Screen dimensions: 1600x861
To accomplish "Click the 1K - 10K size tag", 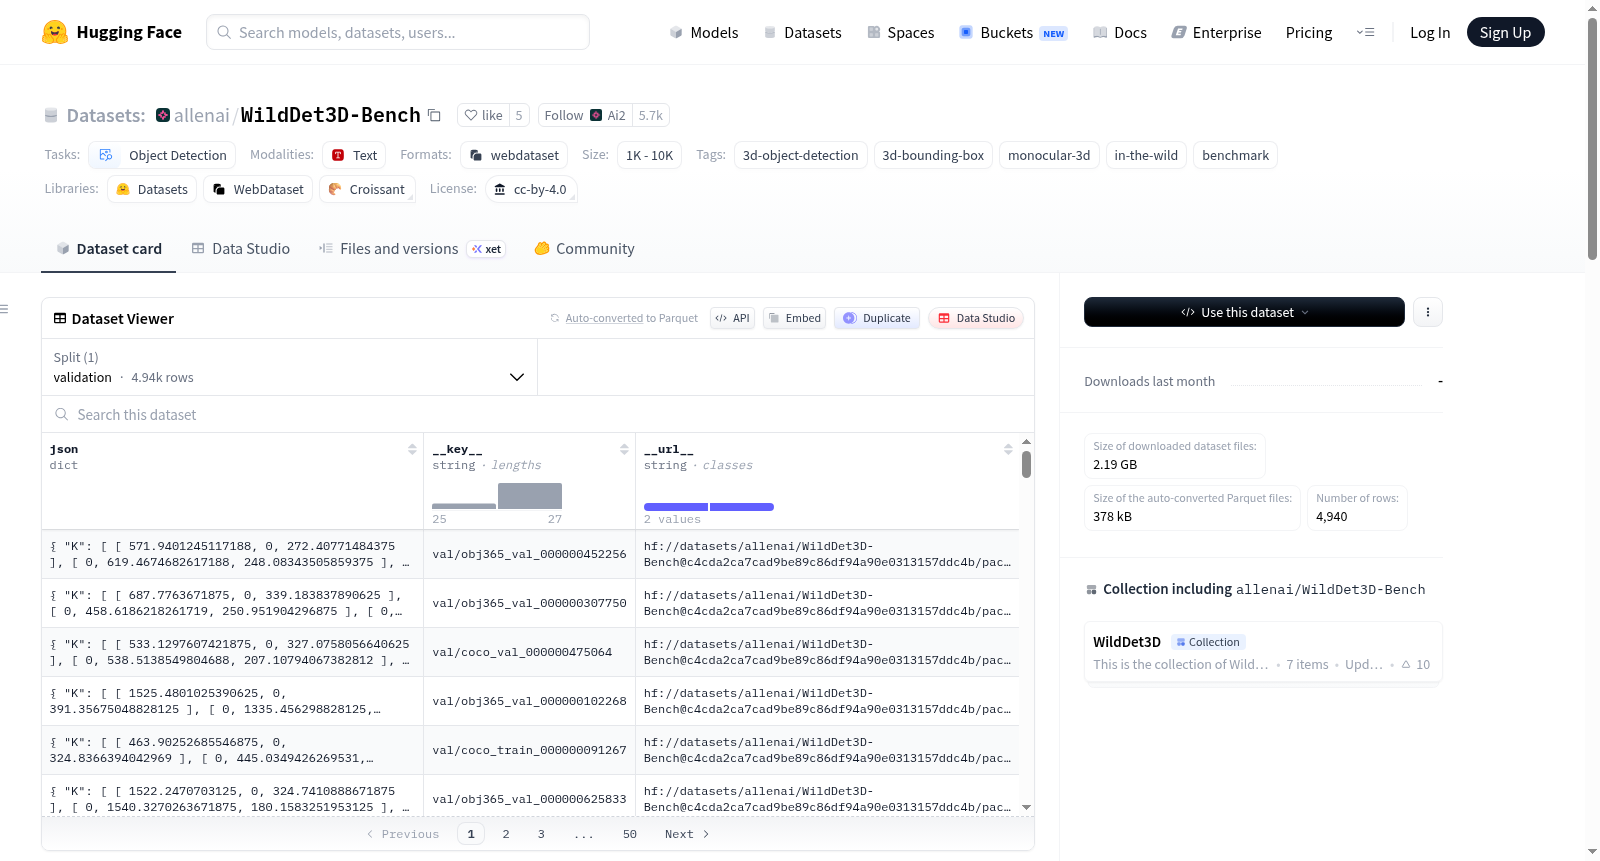I will pyautogui.click(x=649, y=155).
